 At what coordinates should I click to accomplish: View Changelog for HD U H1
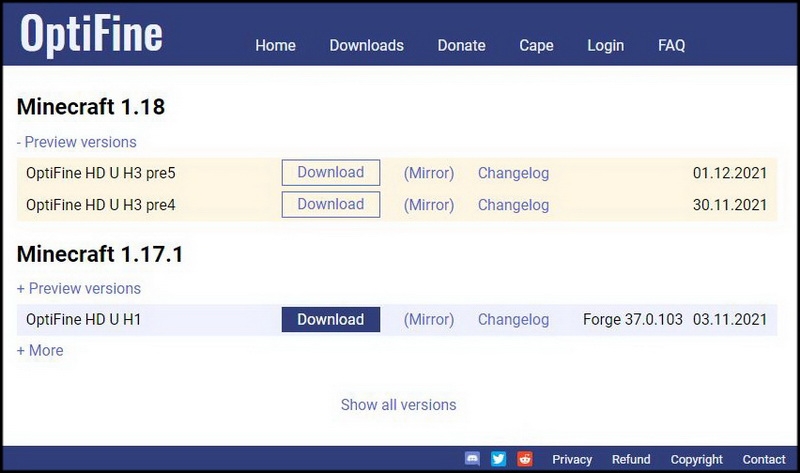coord(513,319)
